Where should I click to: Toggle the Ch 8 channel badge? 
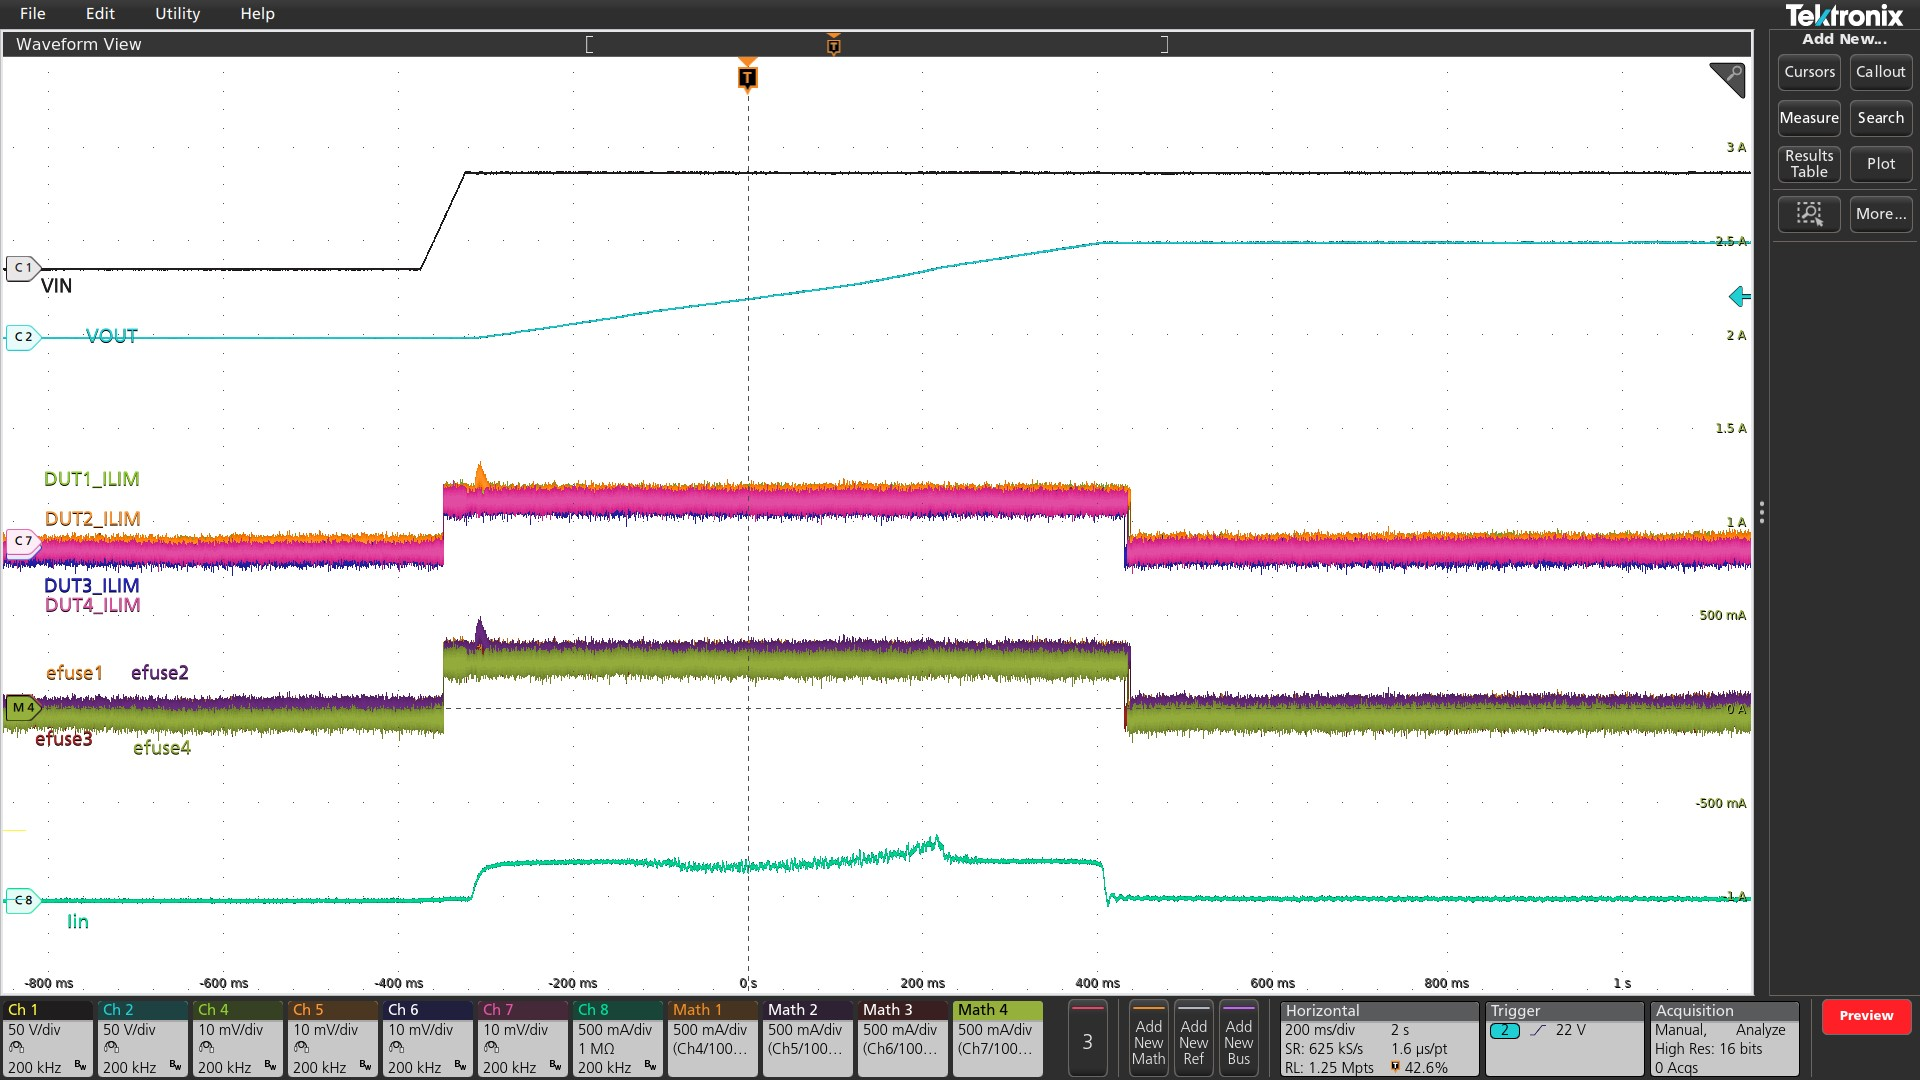click(616, 1038)
